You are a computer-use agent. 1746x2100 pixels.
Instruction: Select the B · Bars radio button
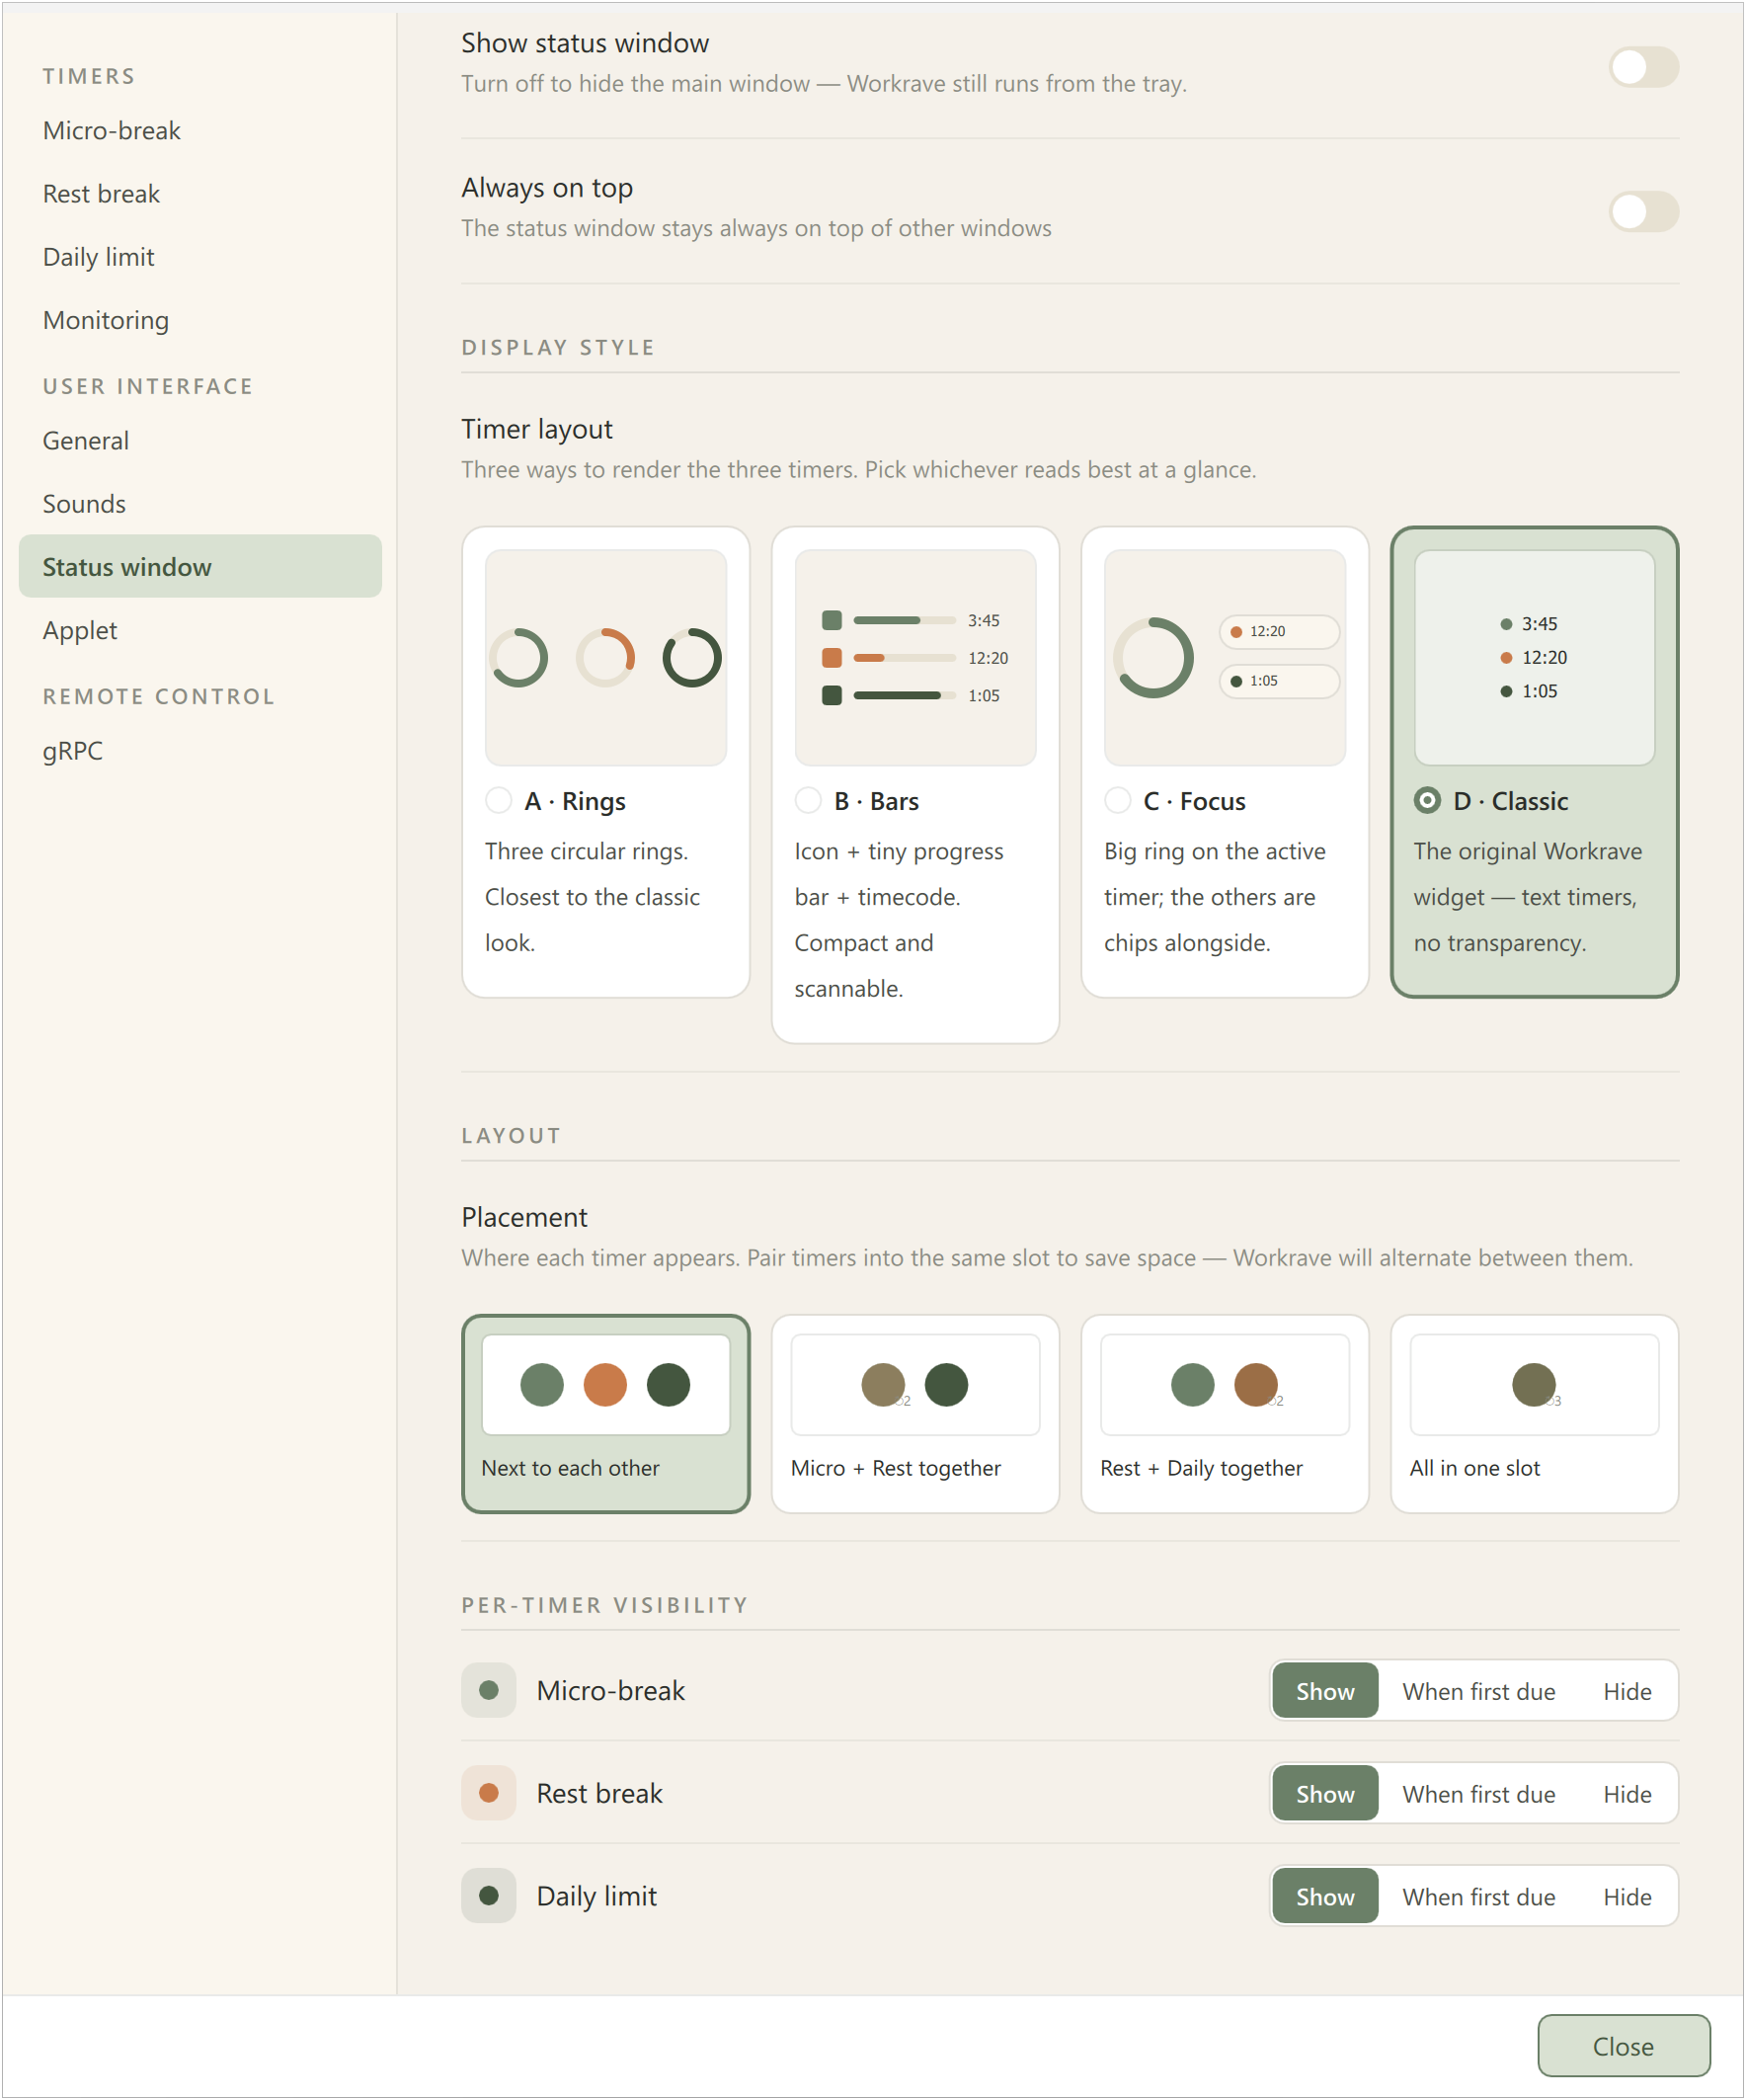coord(808,800)
